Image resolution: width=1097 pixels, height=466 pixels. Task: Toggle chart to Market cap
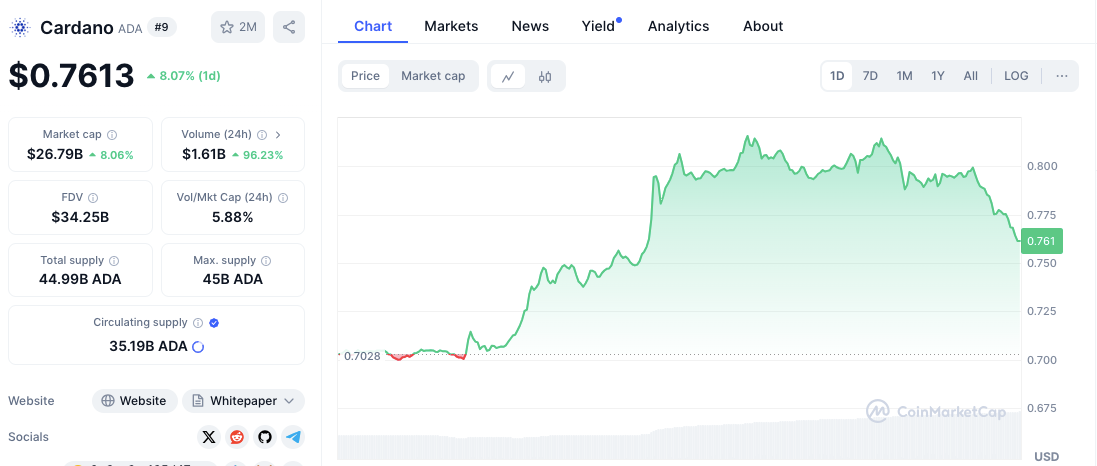point(433,76)
